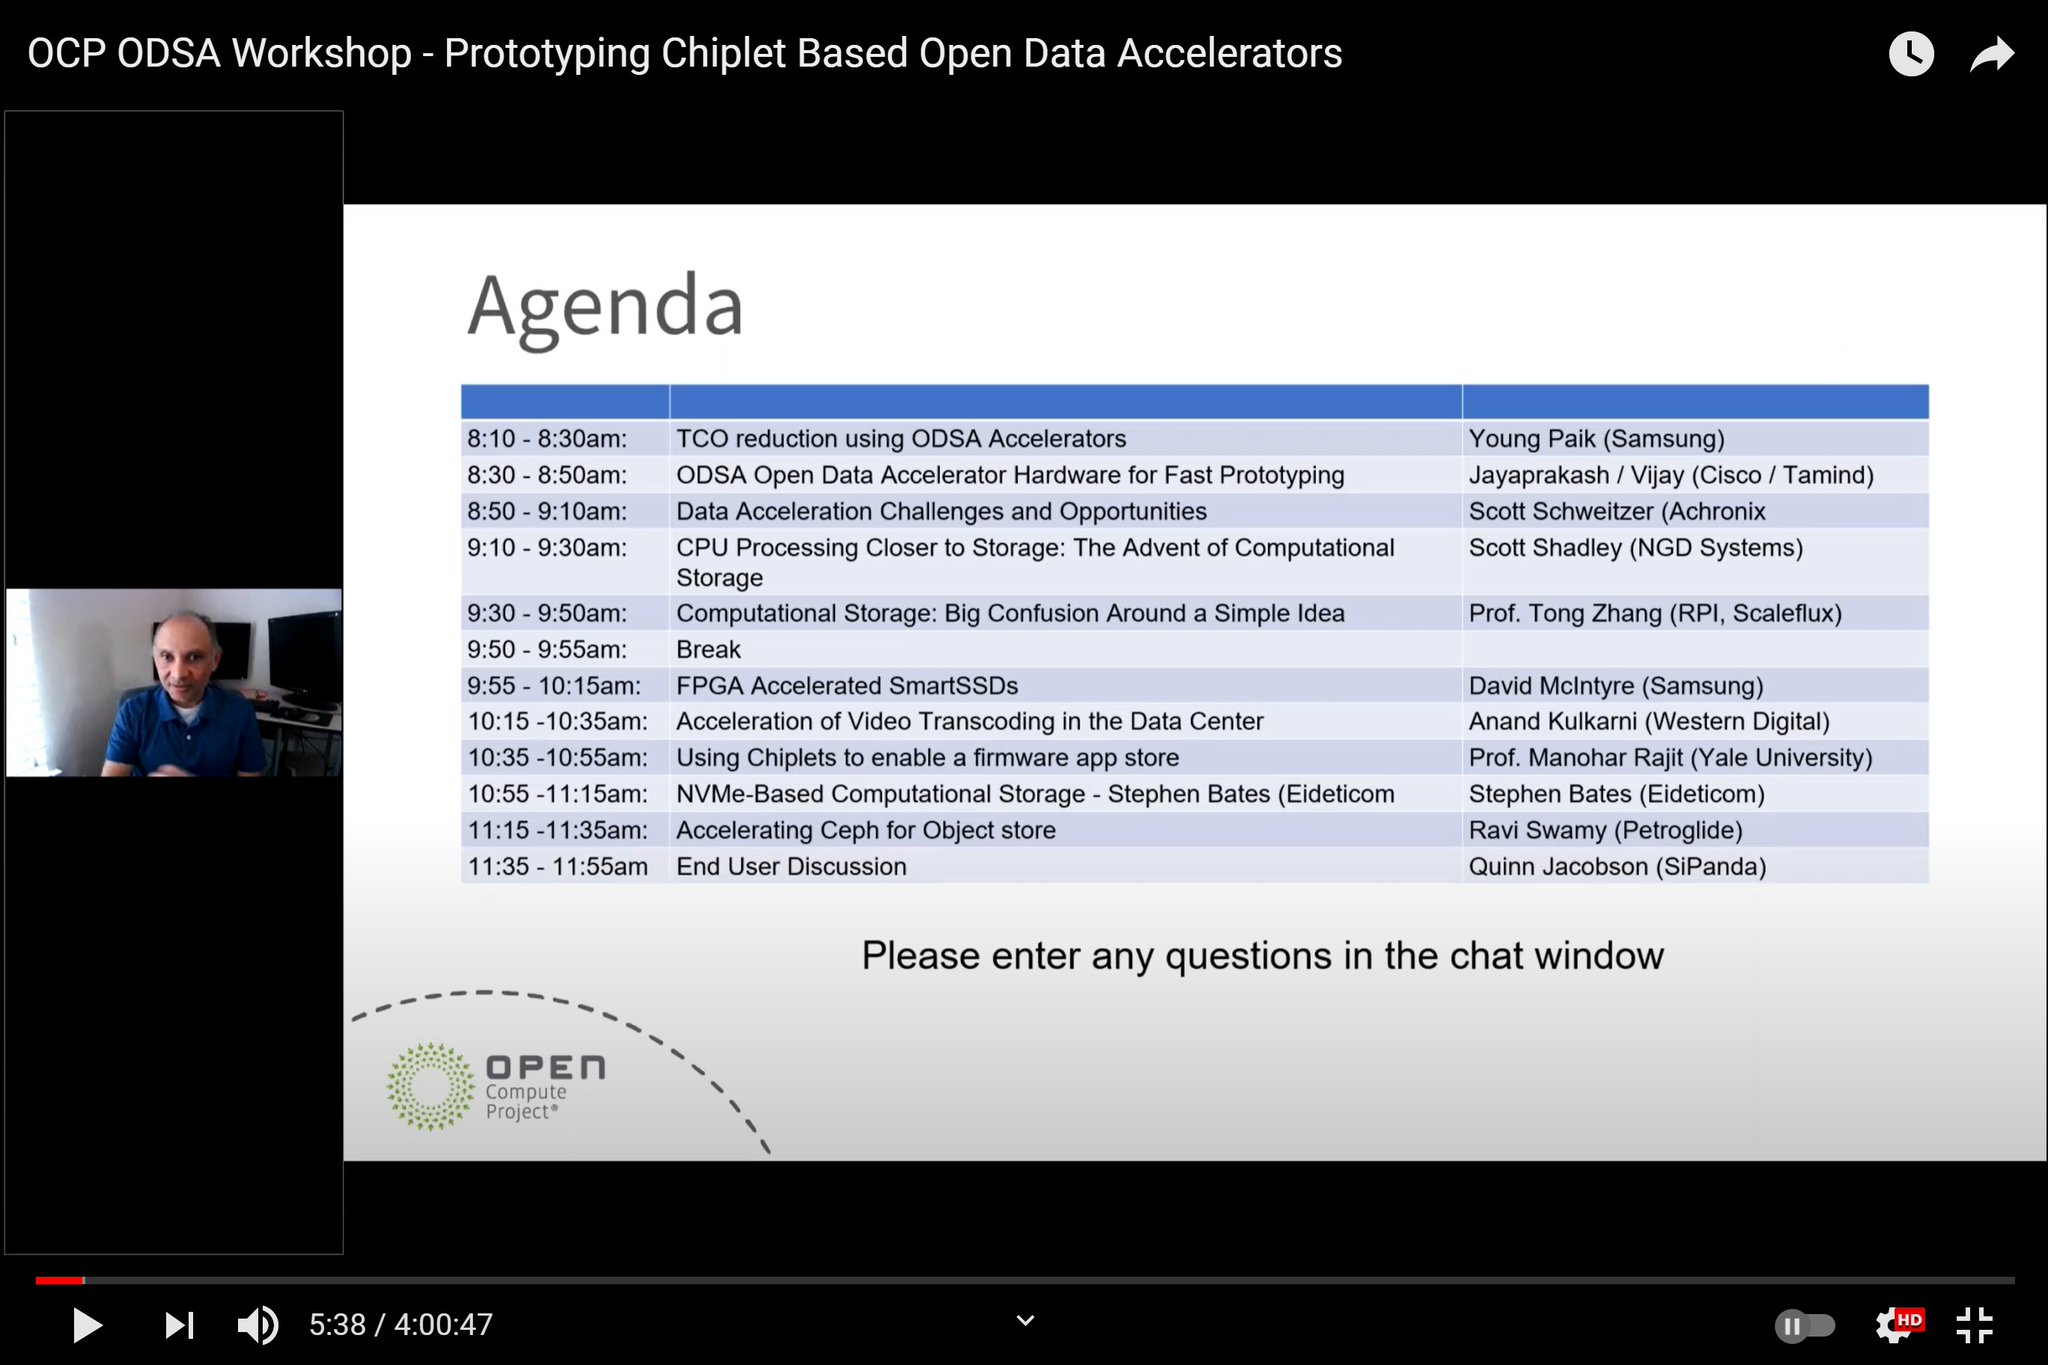Screen dimensions: 2048x1365
Task: Open the Share options
Action: (1990, 53)
